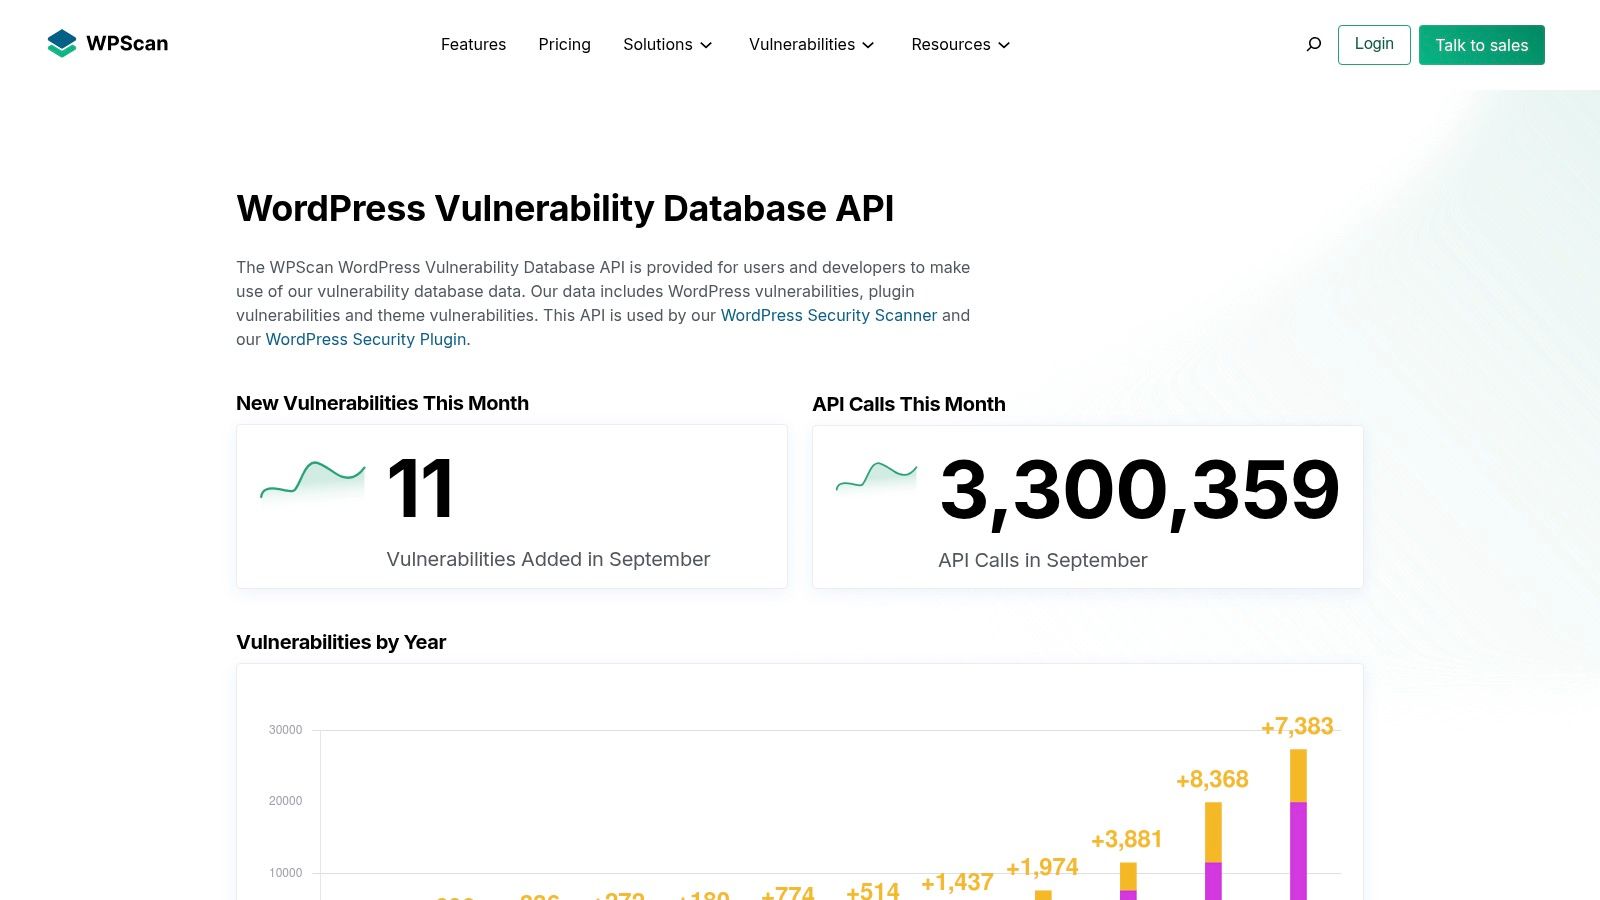
Task: Open the Features menu item
Action: (473, 44)
